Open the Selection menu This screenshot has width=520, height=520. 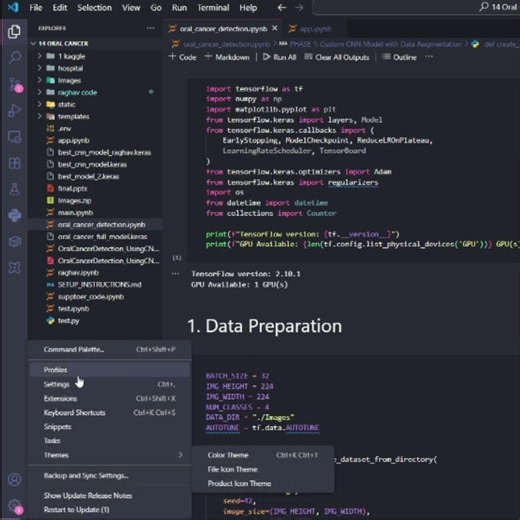(x=94, y=7)
